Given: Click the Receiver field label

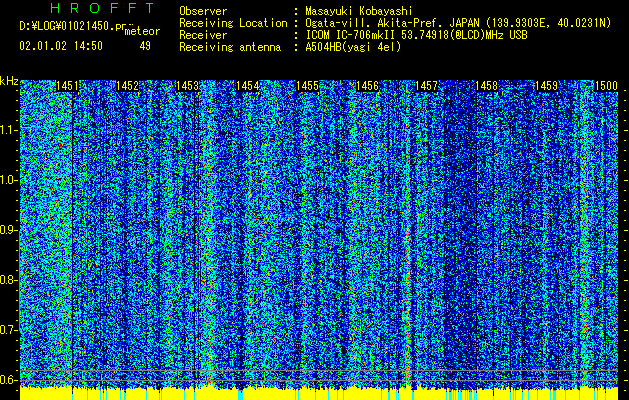Looking at the screenshot, I should (x=203, y=35).
